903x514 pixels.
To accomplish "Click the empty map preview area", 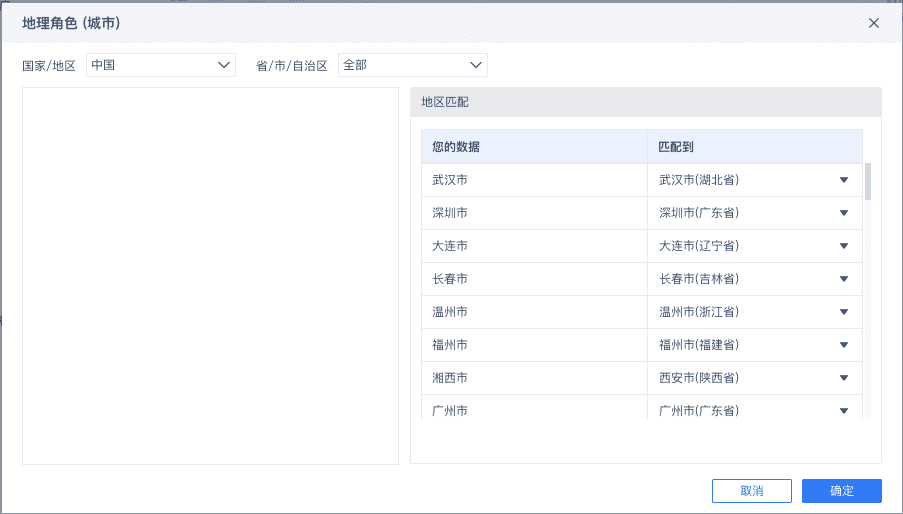I will click(210, 275).
